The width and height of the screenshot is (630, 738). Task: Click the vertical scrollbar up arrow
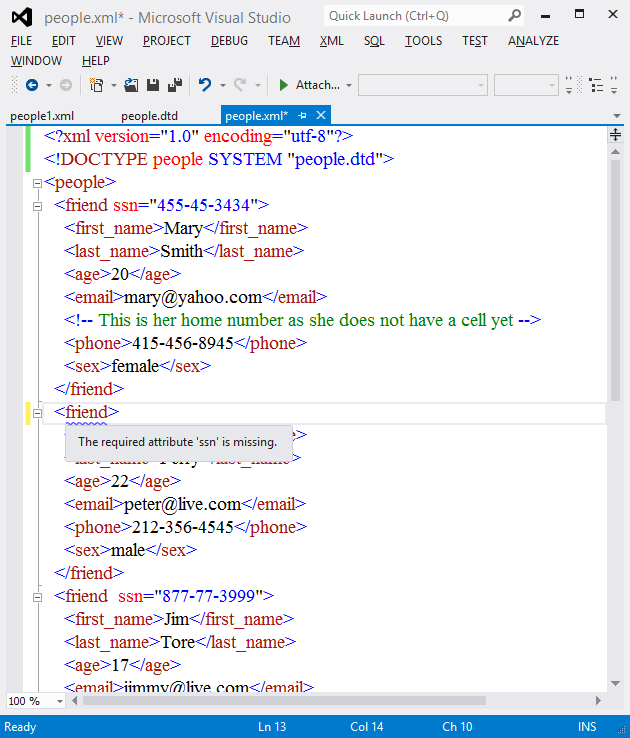pos(615,152)
